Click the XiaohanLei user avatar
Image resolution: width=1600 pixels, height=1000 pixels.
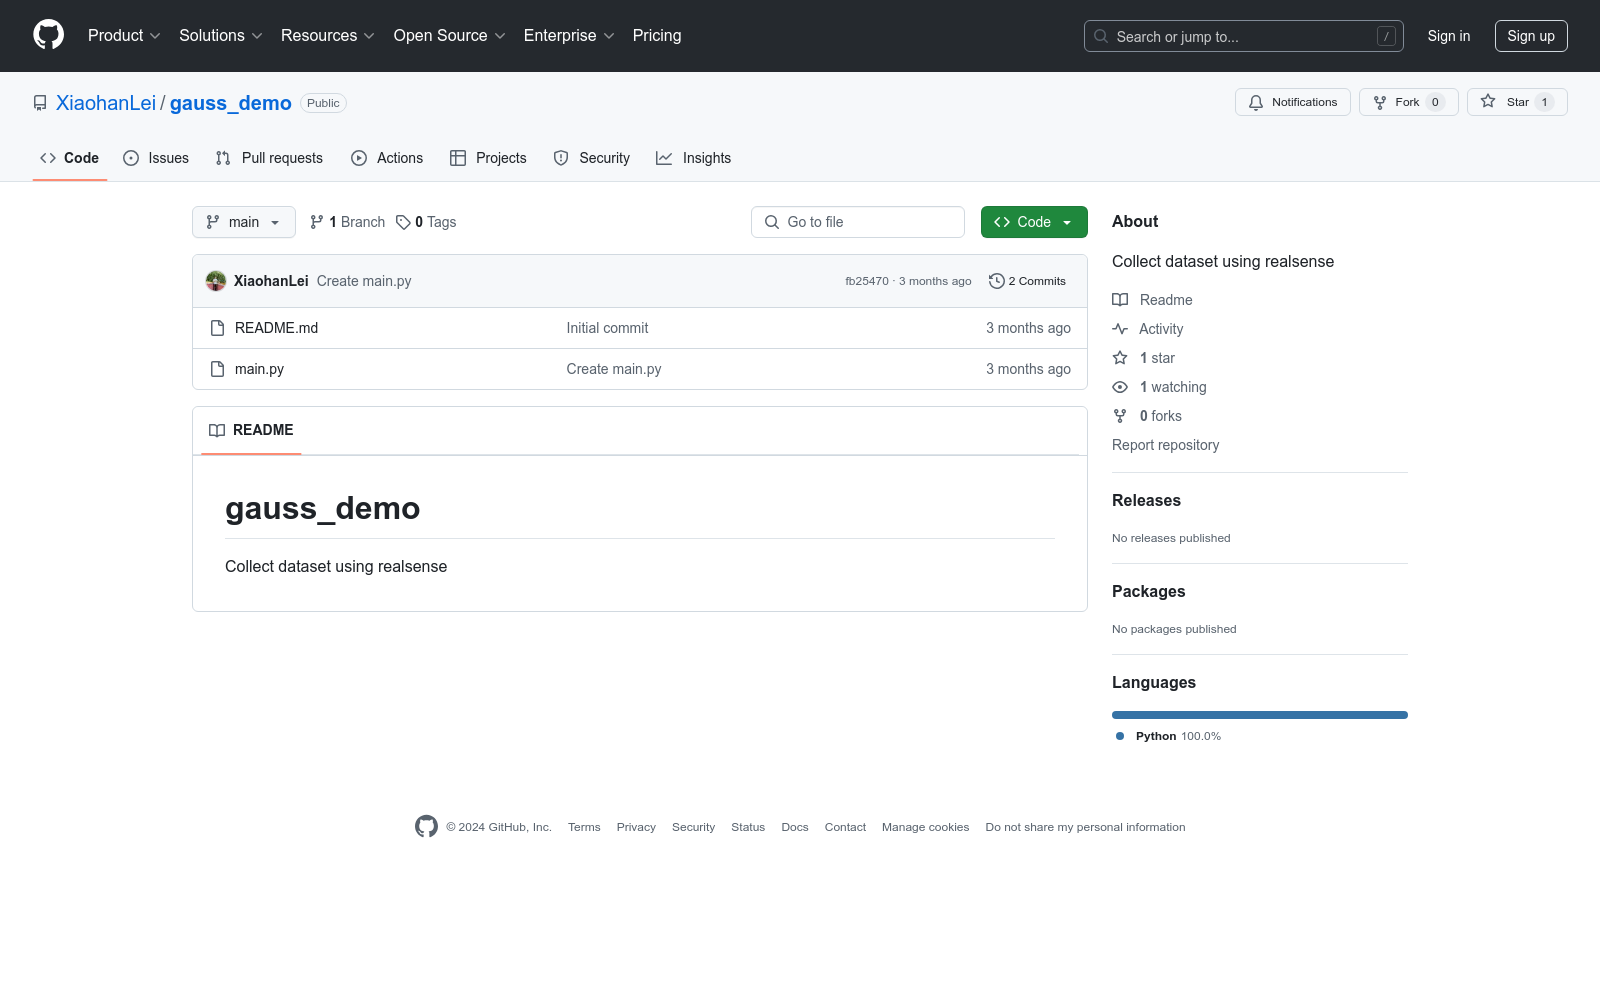(x=216, y=281)
